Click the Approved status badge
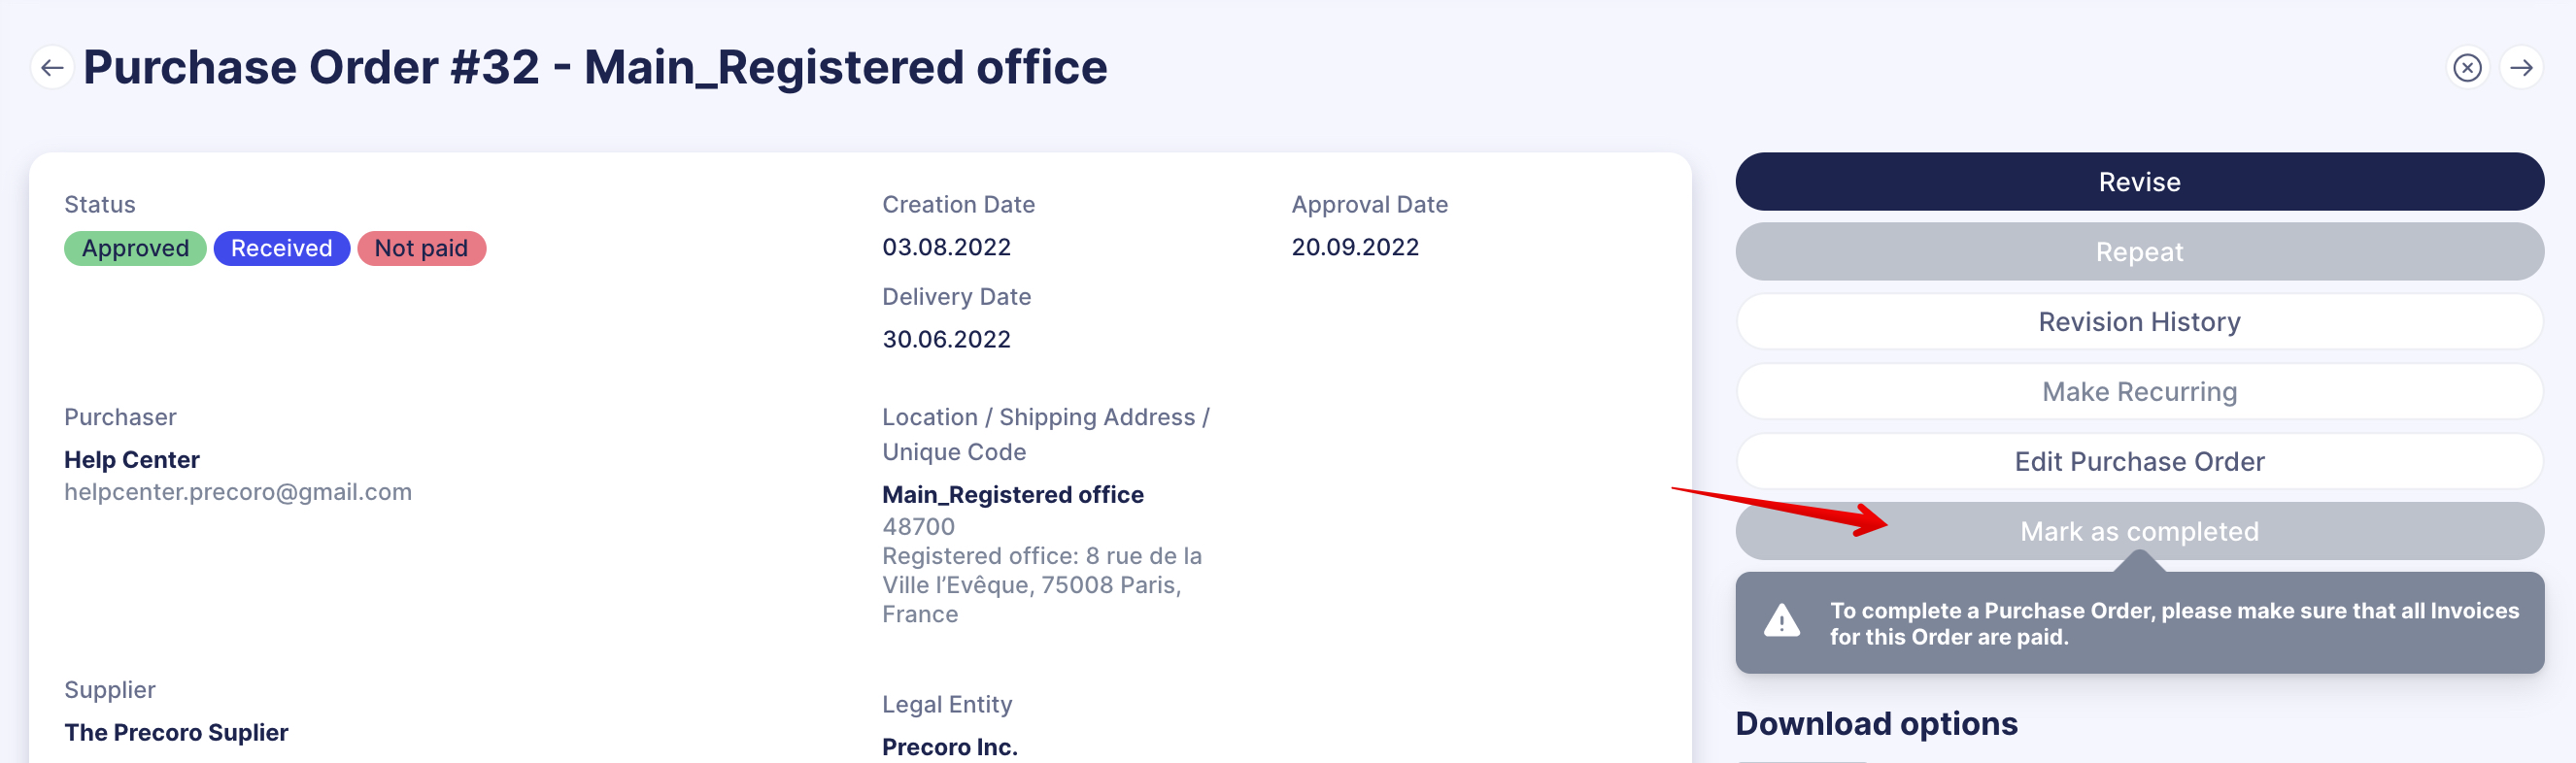2576x763 pixels. (x=135, y=248)
